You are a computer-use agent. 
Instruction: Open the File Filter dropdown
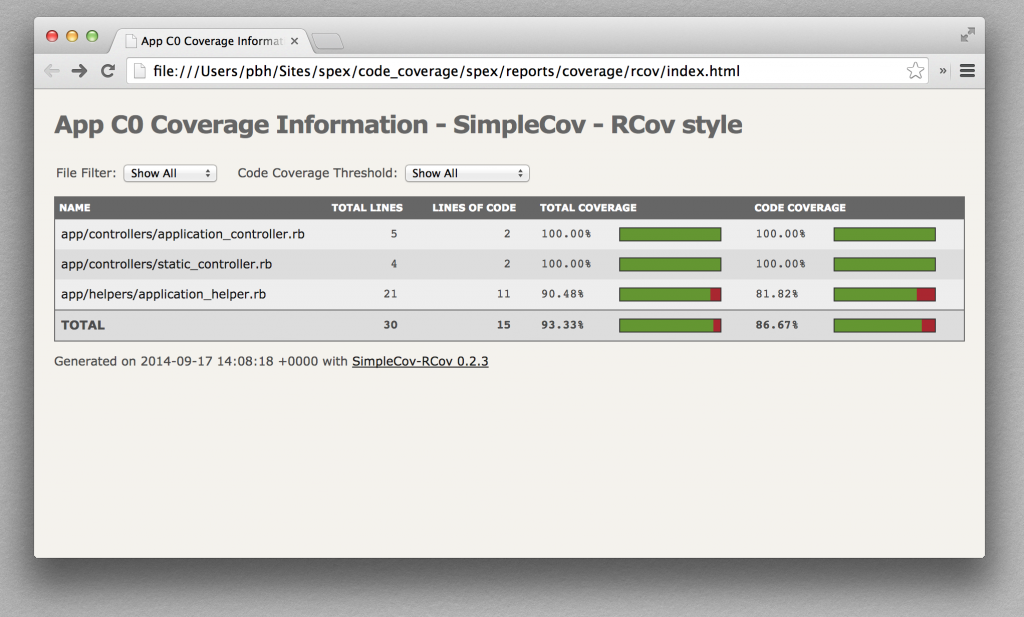[170, 173]
